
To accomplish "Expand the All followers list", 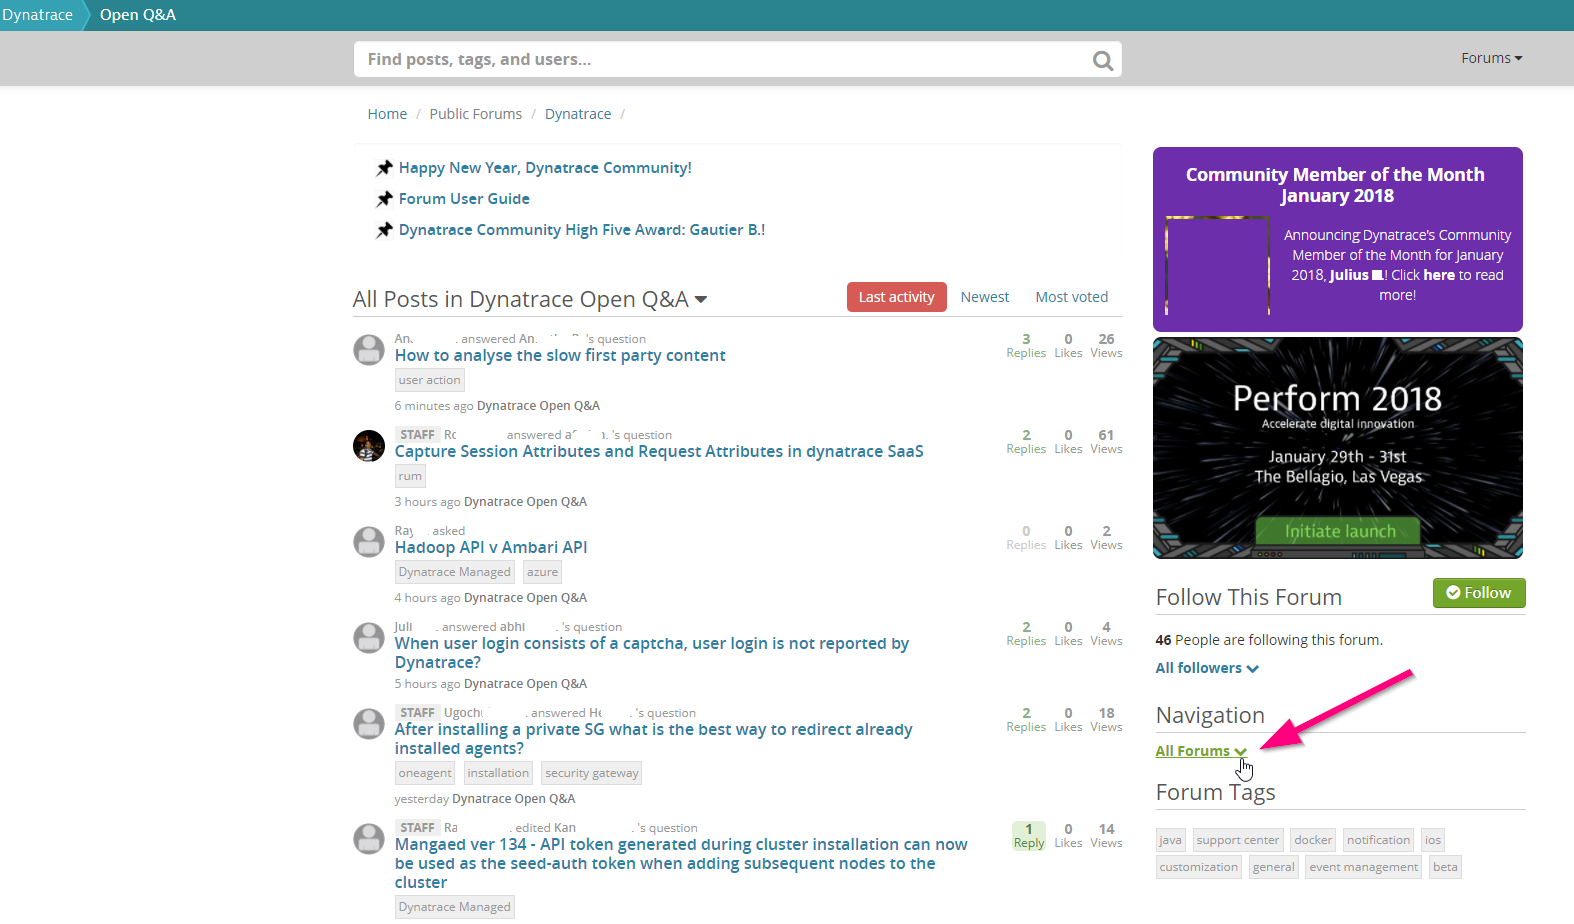I will pos(1207,668).
